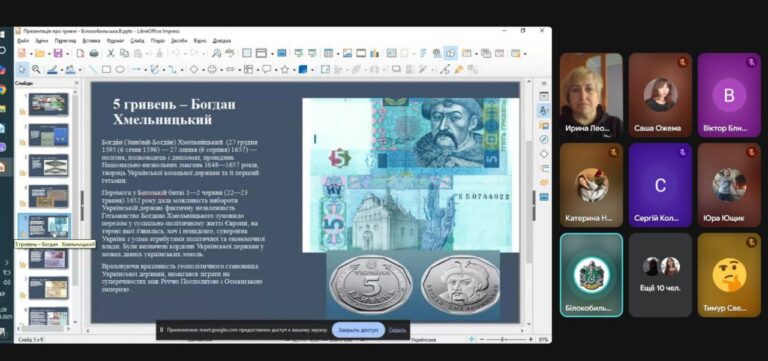Click the Insert Chart icon
The height and width of the screenshot is (361, 768).
point(375,53)
